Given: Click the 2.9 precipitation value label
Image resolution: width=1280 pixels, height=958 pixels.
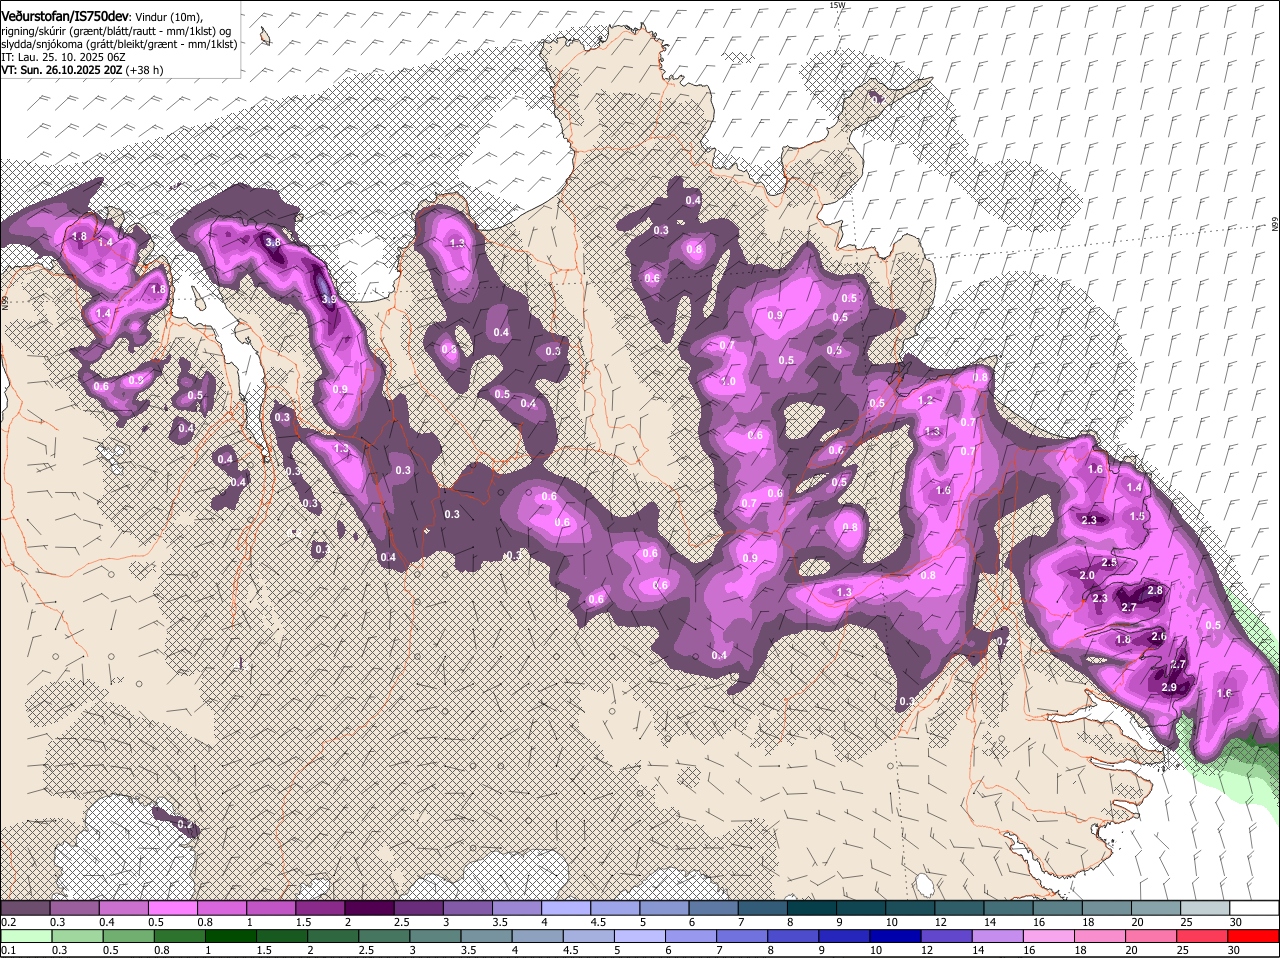Looking at the screenshot, I should tap(1170, 687).
